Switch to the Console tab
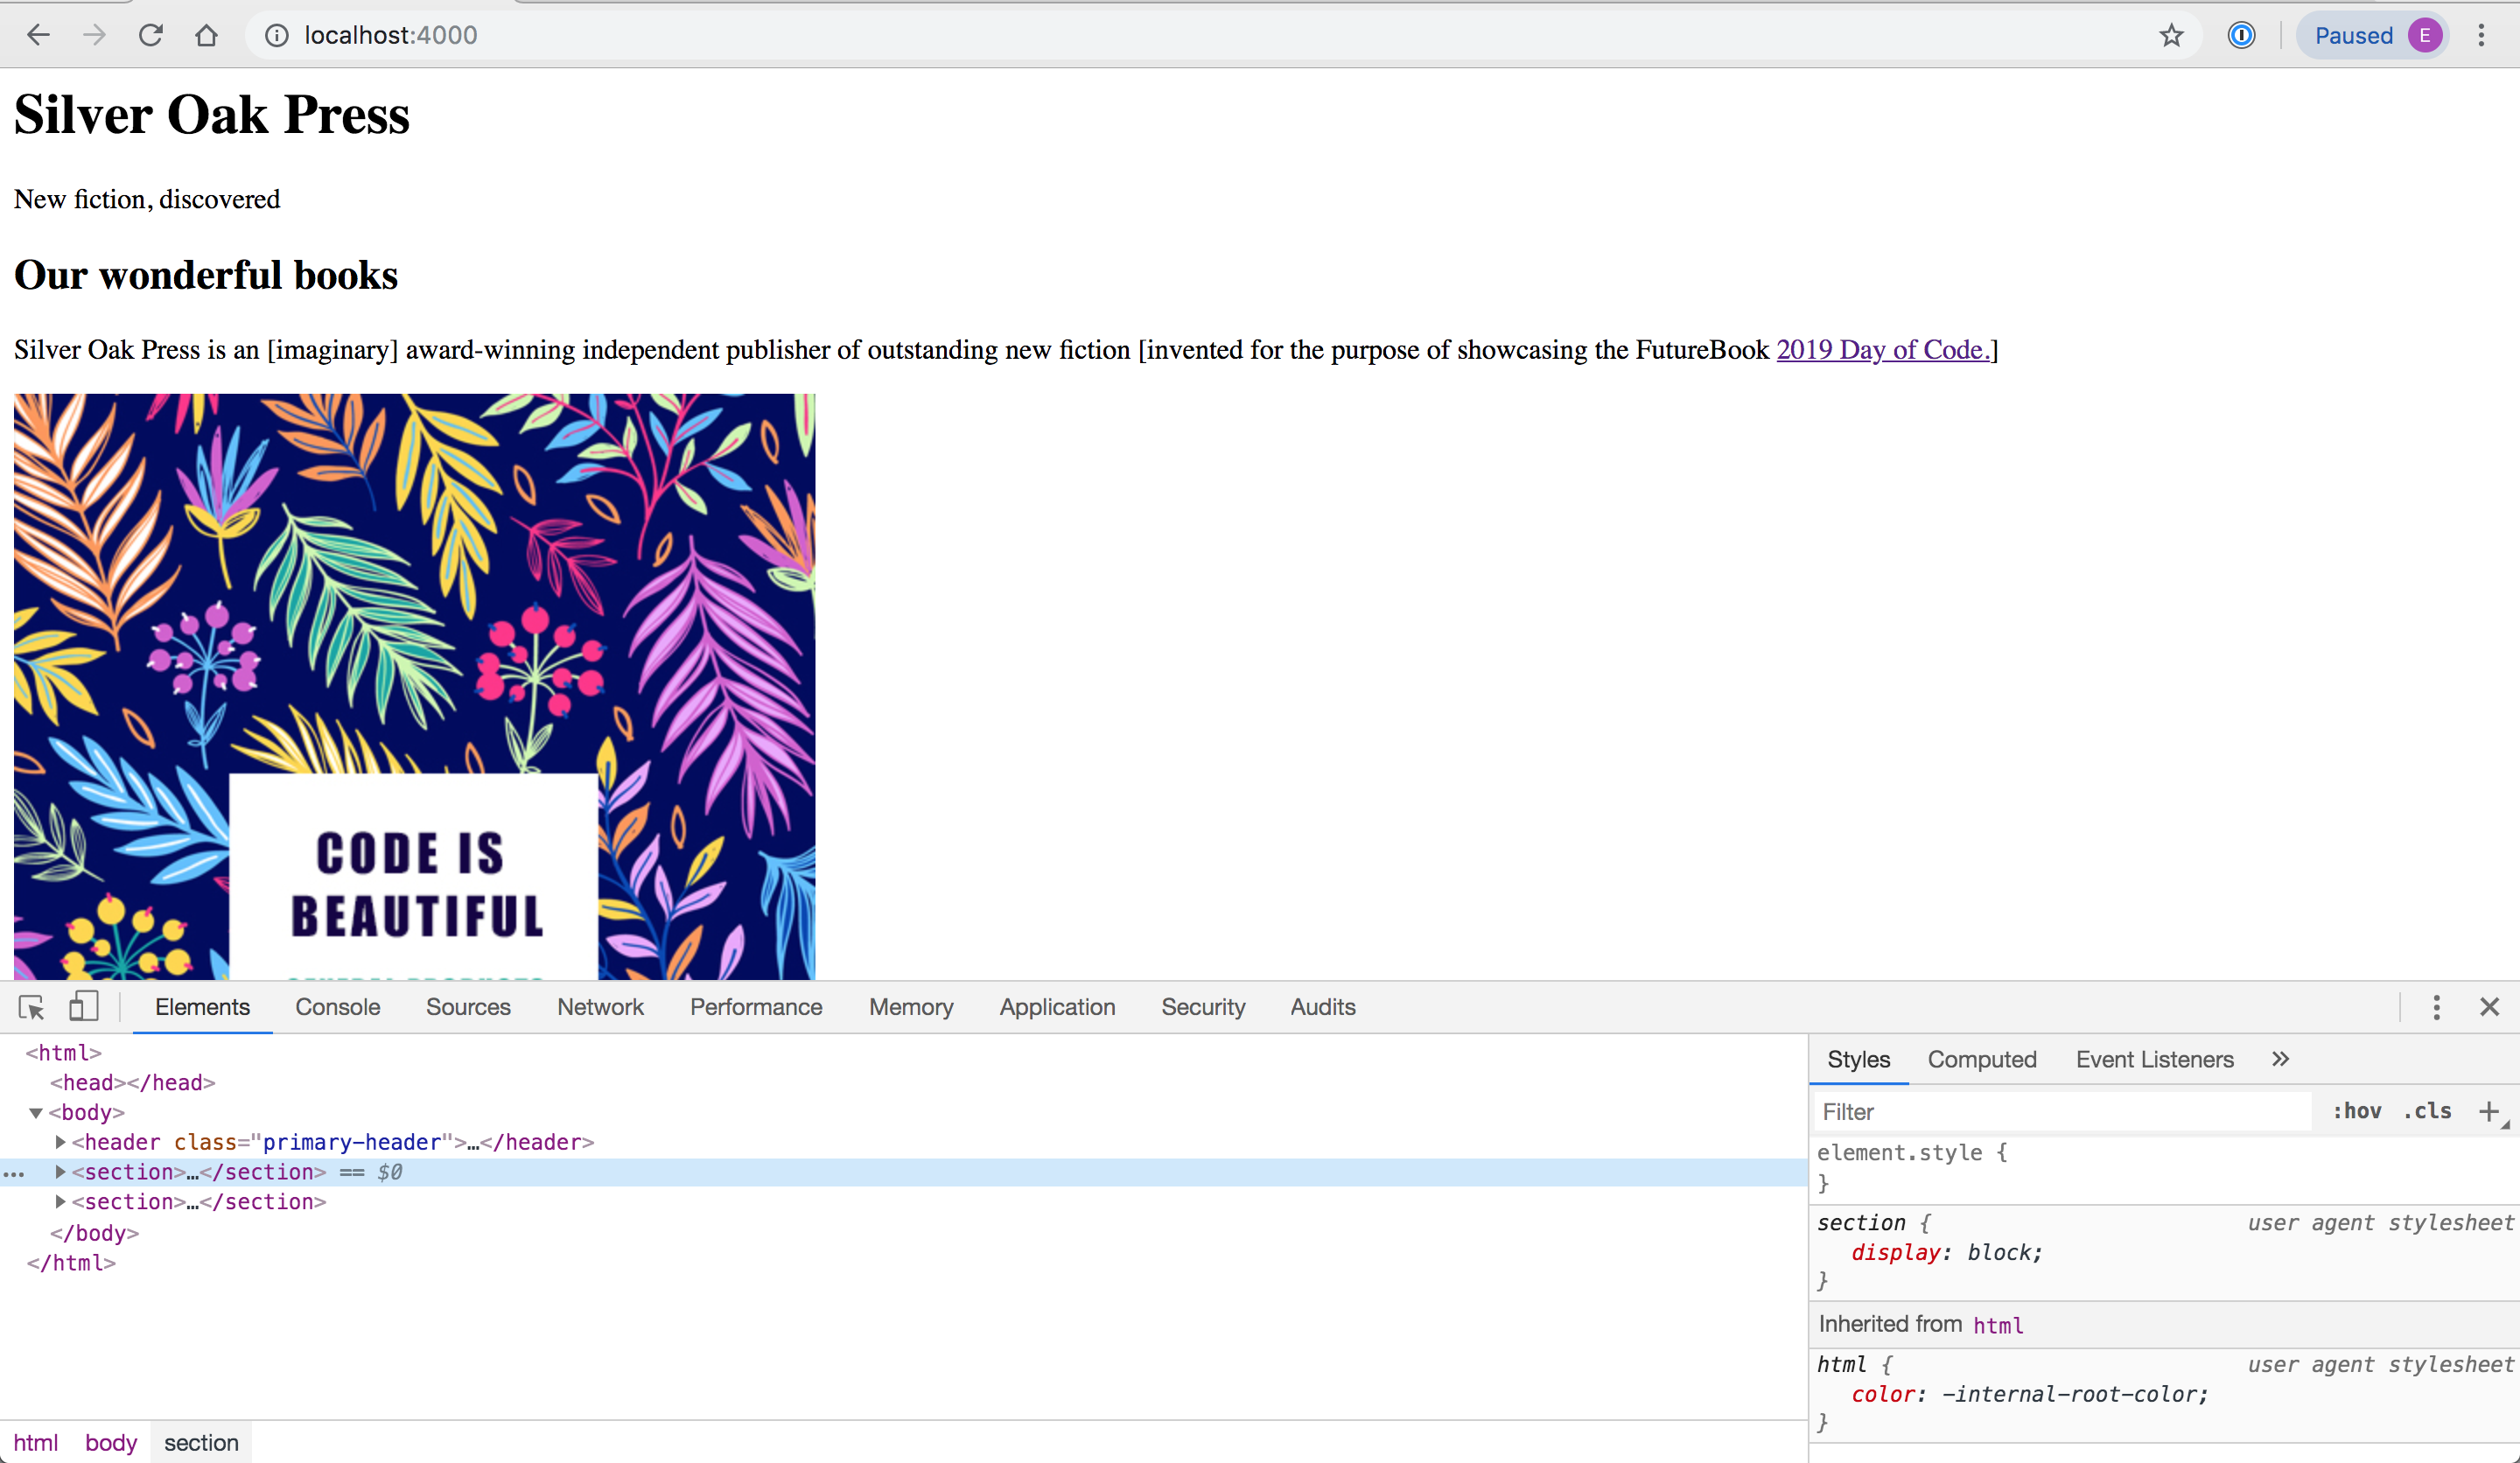Screen dimensions: 2520x1463 (338, 1007)
